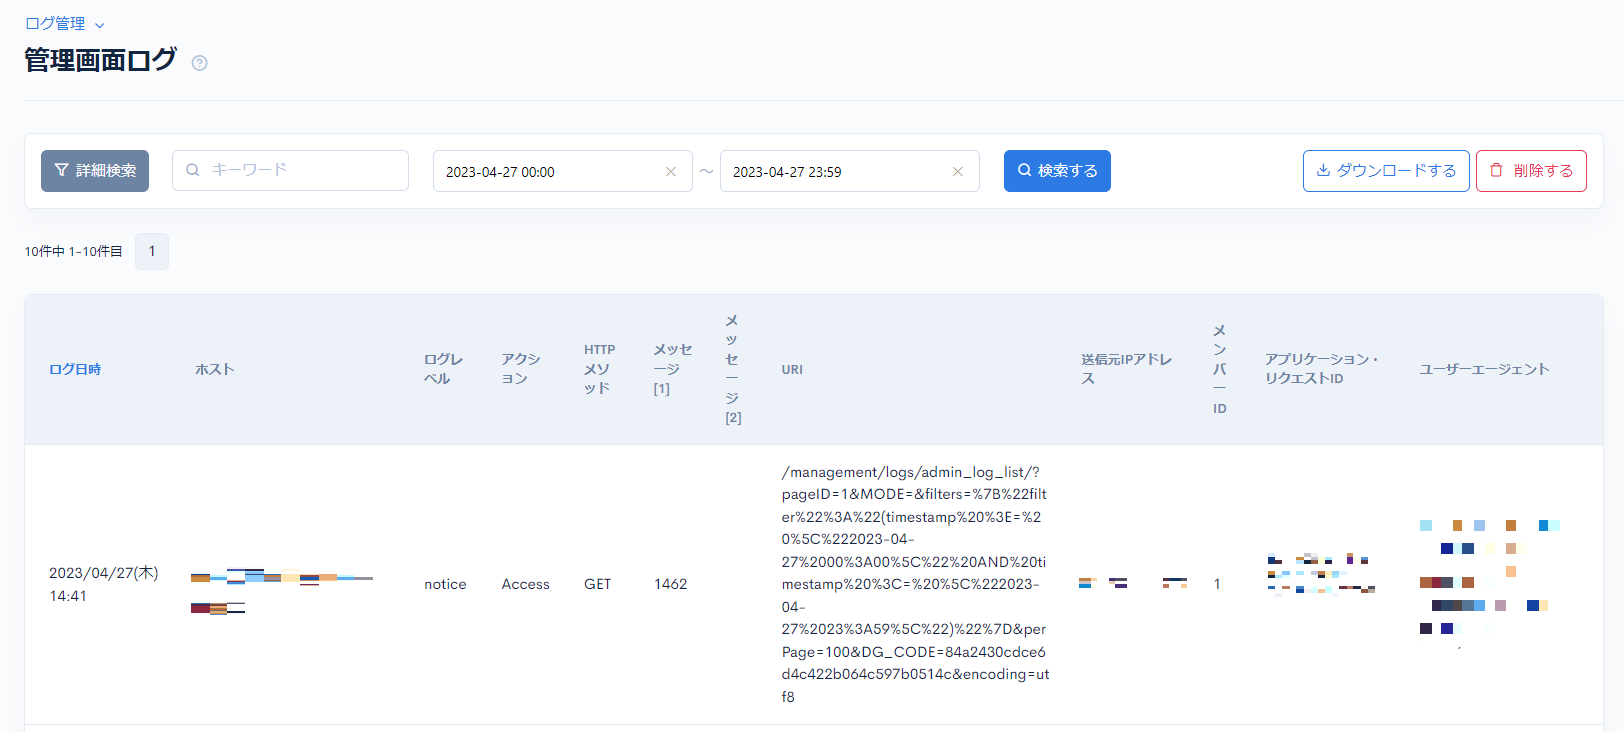Click the ログレベル column header
Viewport: 1624px width, 732px height.
click(443, 369)
